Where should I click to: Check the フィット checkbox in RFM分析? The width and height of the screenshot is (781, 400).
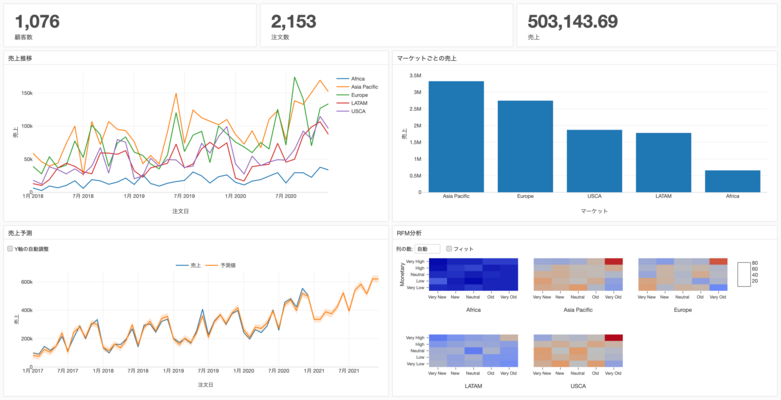[x=449, y=248]
